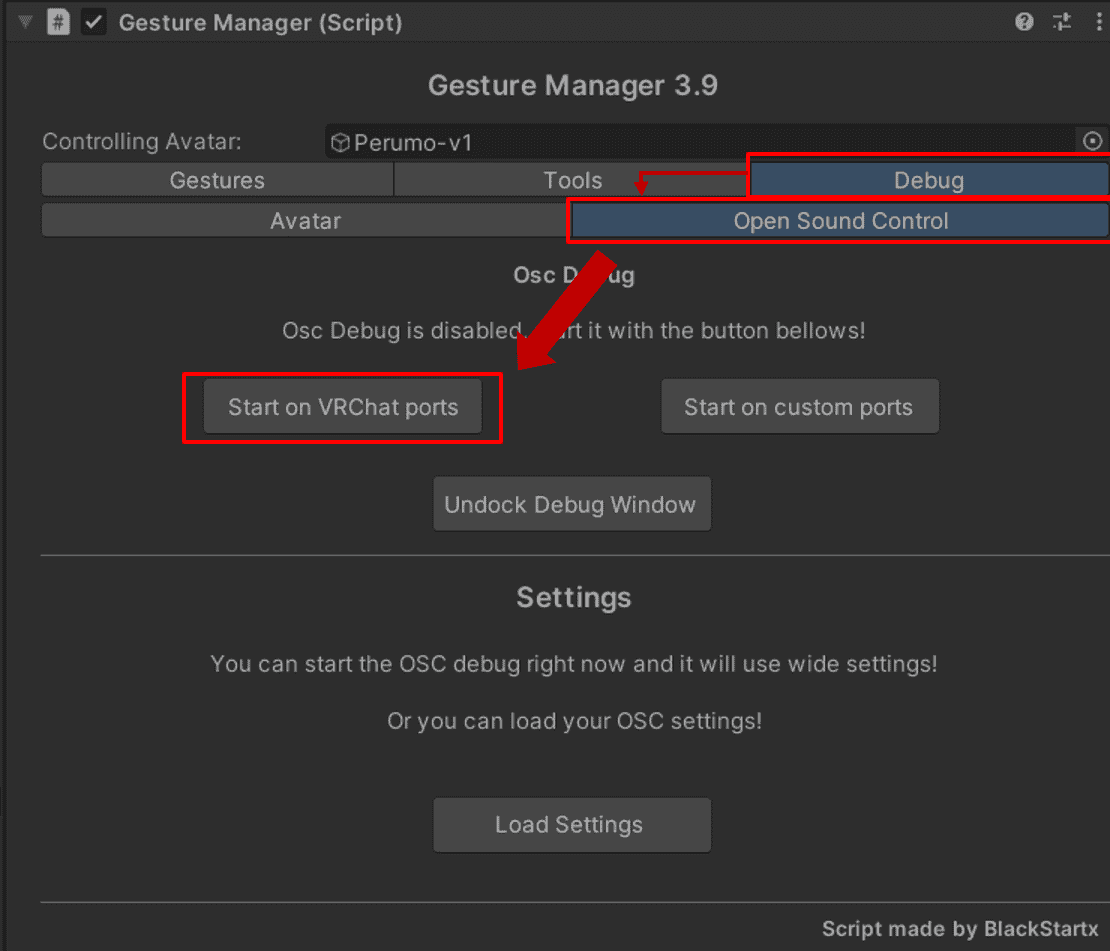Click the Perumo-v1 avatar object field
The image size is (1110, 951).
(x=700, y=143)
